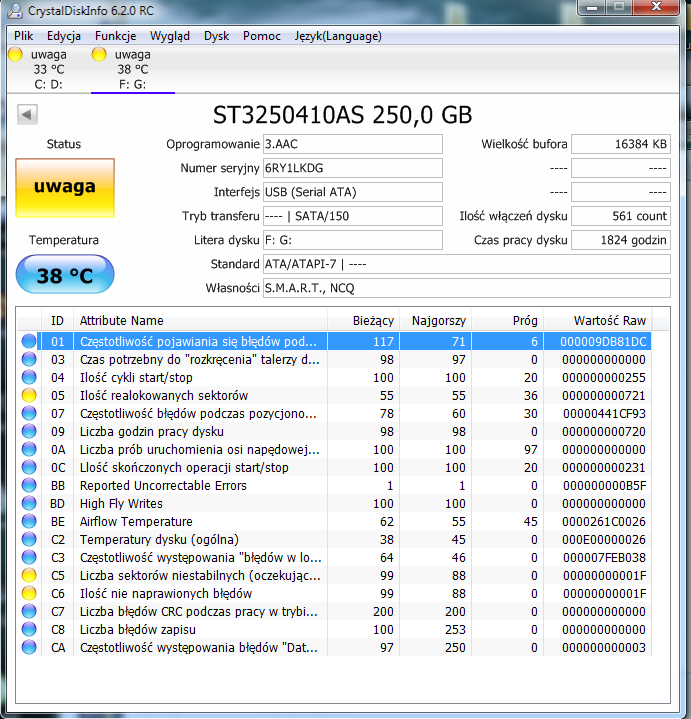Select row 'Ilość realokowanych sektorów'

(335, 395)
